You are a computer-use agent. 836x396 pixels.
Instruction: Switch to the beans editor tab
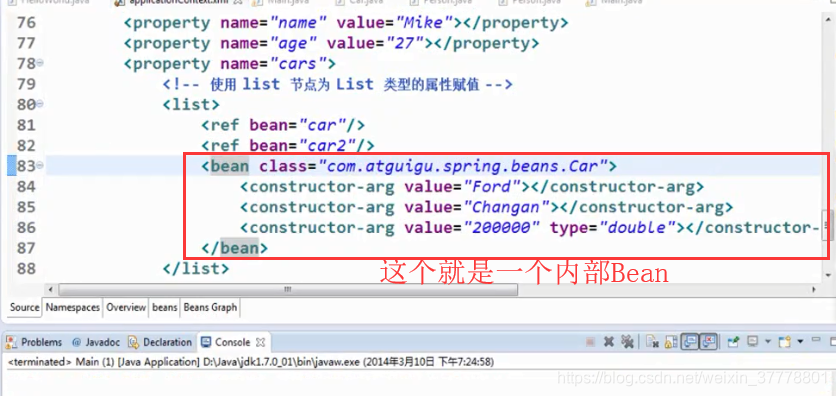click(x=165, y=307)
